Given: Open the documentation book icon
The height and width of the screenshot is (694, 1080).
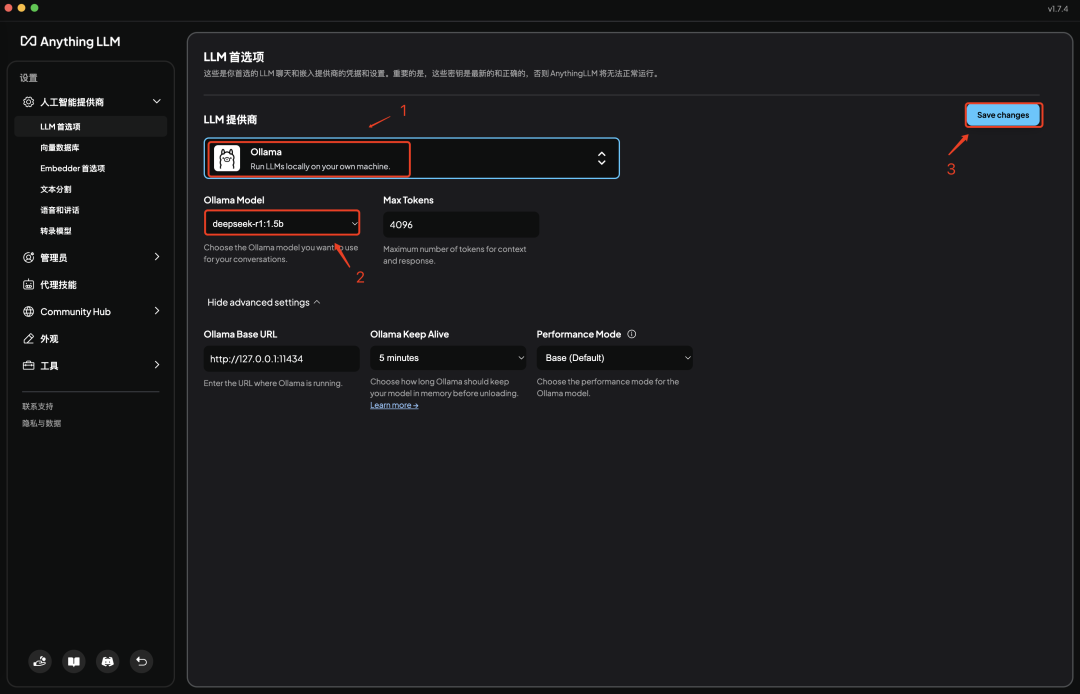Looking at the screenshot, I should tap(74, 661).
